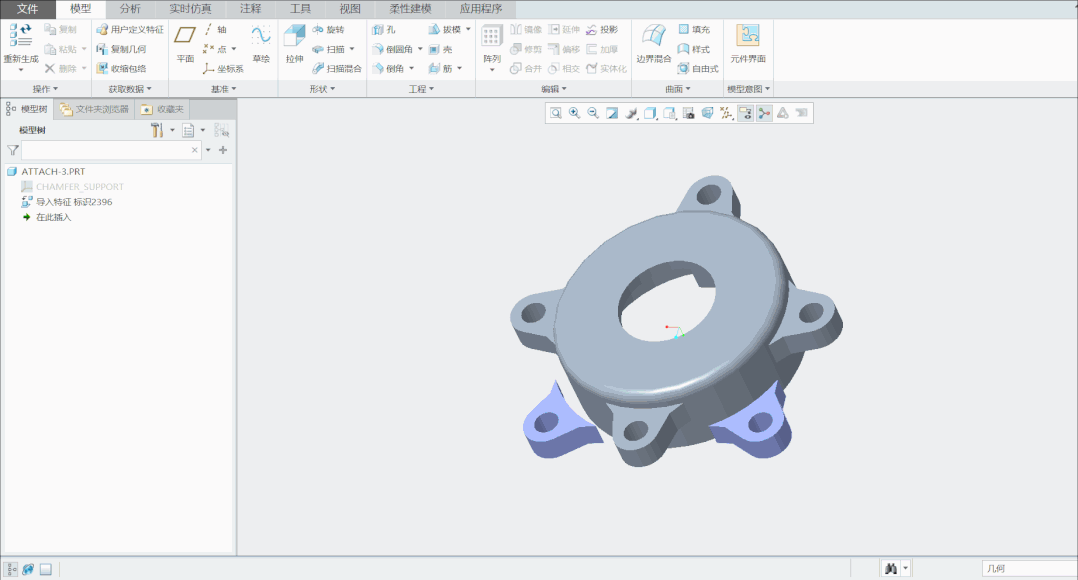Select the 用户定义特征 tool
The height and width of the screenshot is (580, 1078).
(x=130, y=30)
